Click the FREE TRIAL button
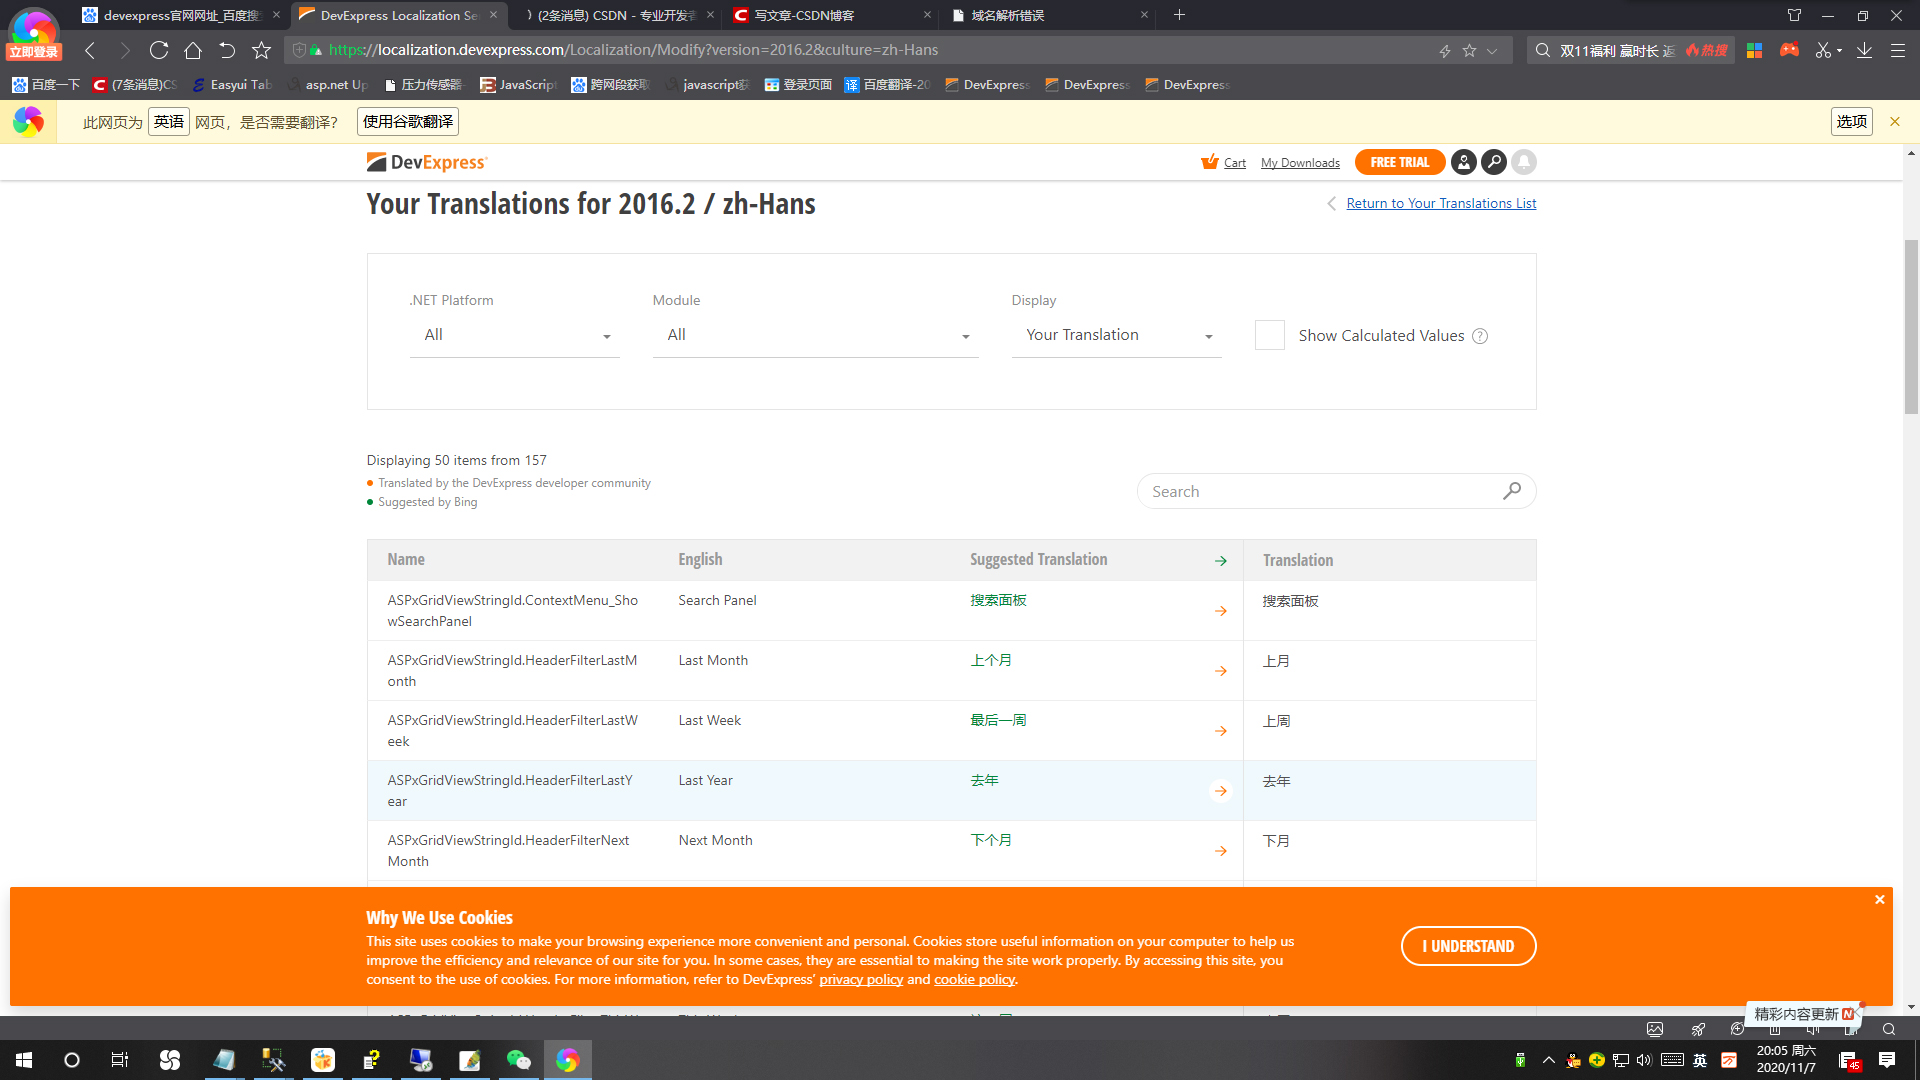Image resolution: width=1920 pixels, height=1080 pixels. (x=1399, y=162)
